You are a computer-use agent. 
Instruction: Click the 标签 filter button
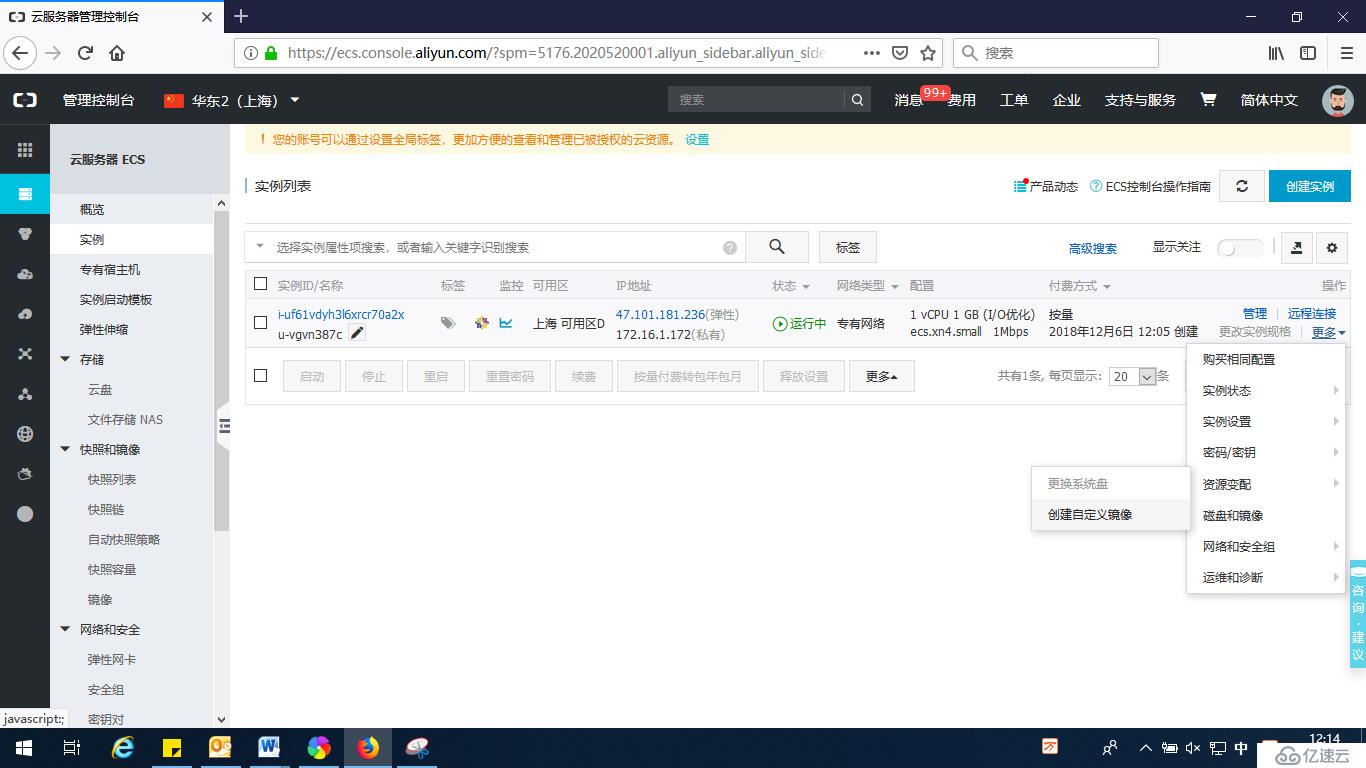coord(848,247)
